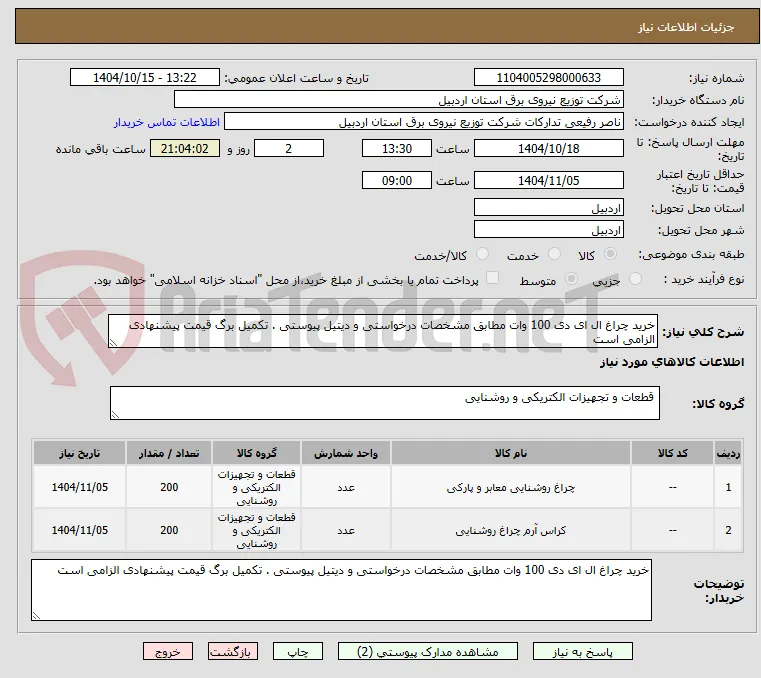
Task: Click quantity 200 in row 2
Action: tap(169, 530)
